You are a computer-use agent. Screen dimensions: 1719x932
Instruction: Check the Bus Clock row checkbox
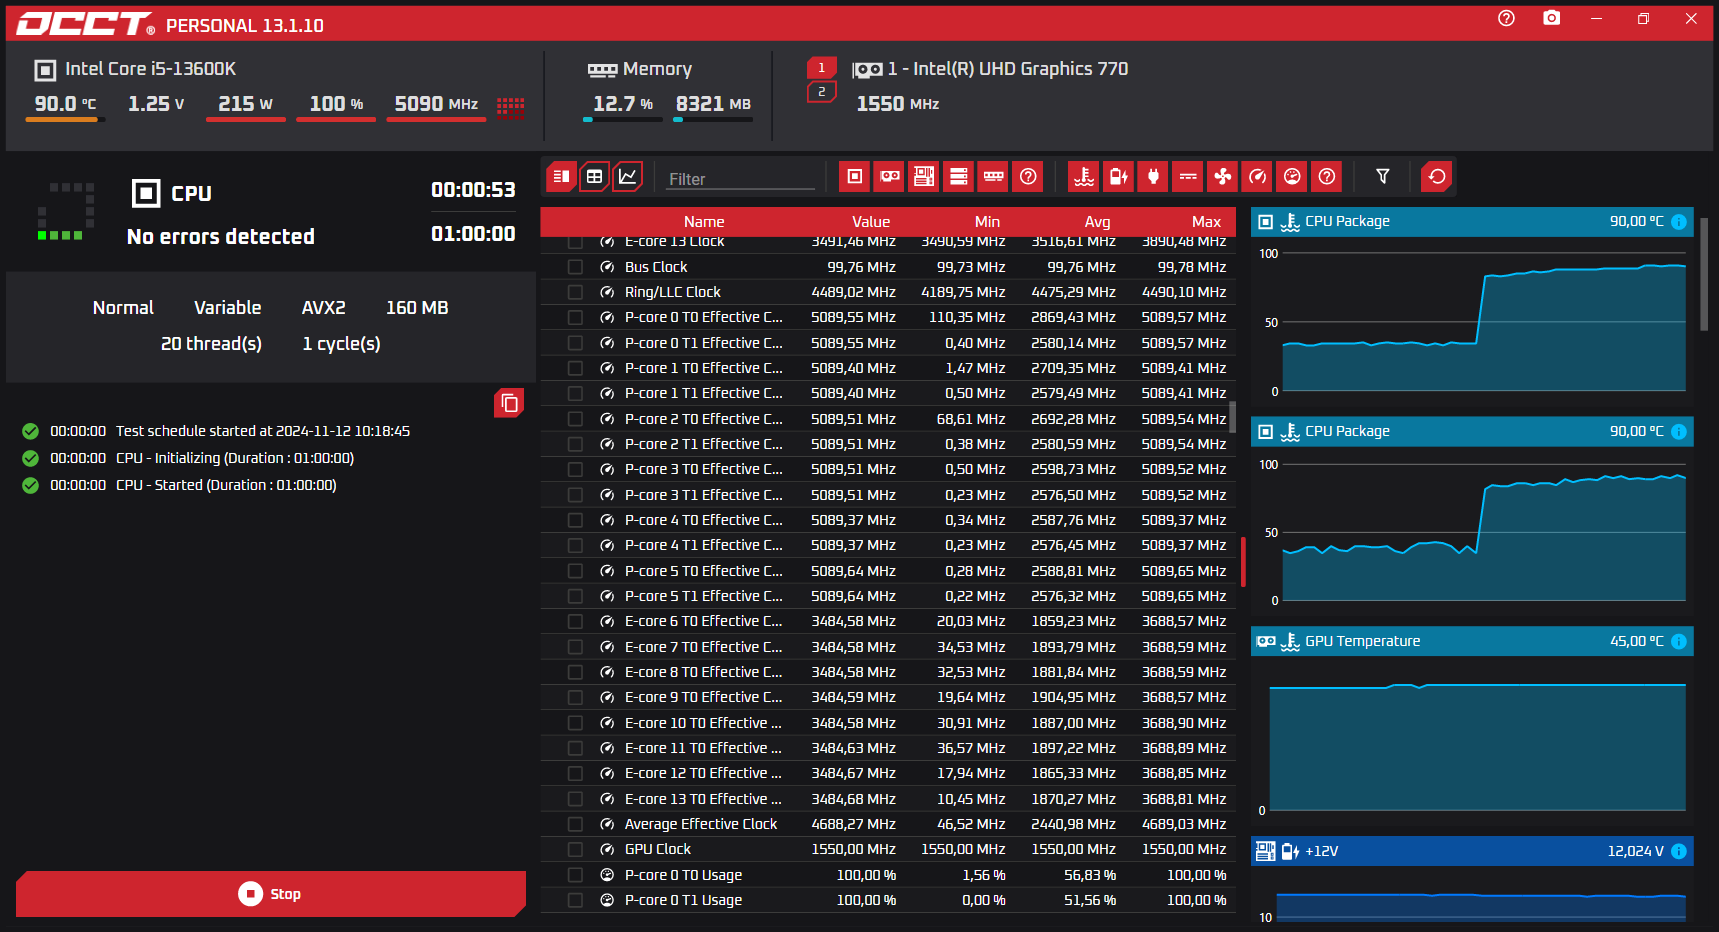pyautogui.click(x=575, y=267)
